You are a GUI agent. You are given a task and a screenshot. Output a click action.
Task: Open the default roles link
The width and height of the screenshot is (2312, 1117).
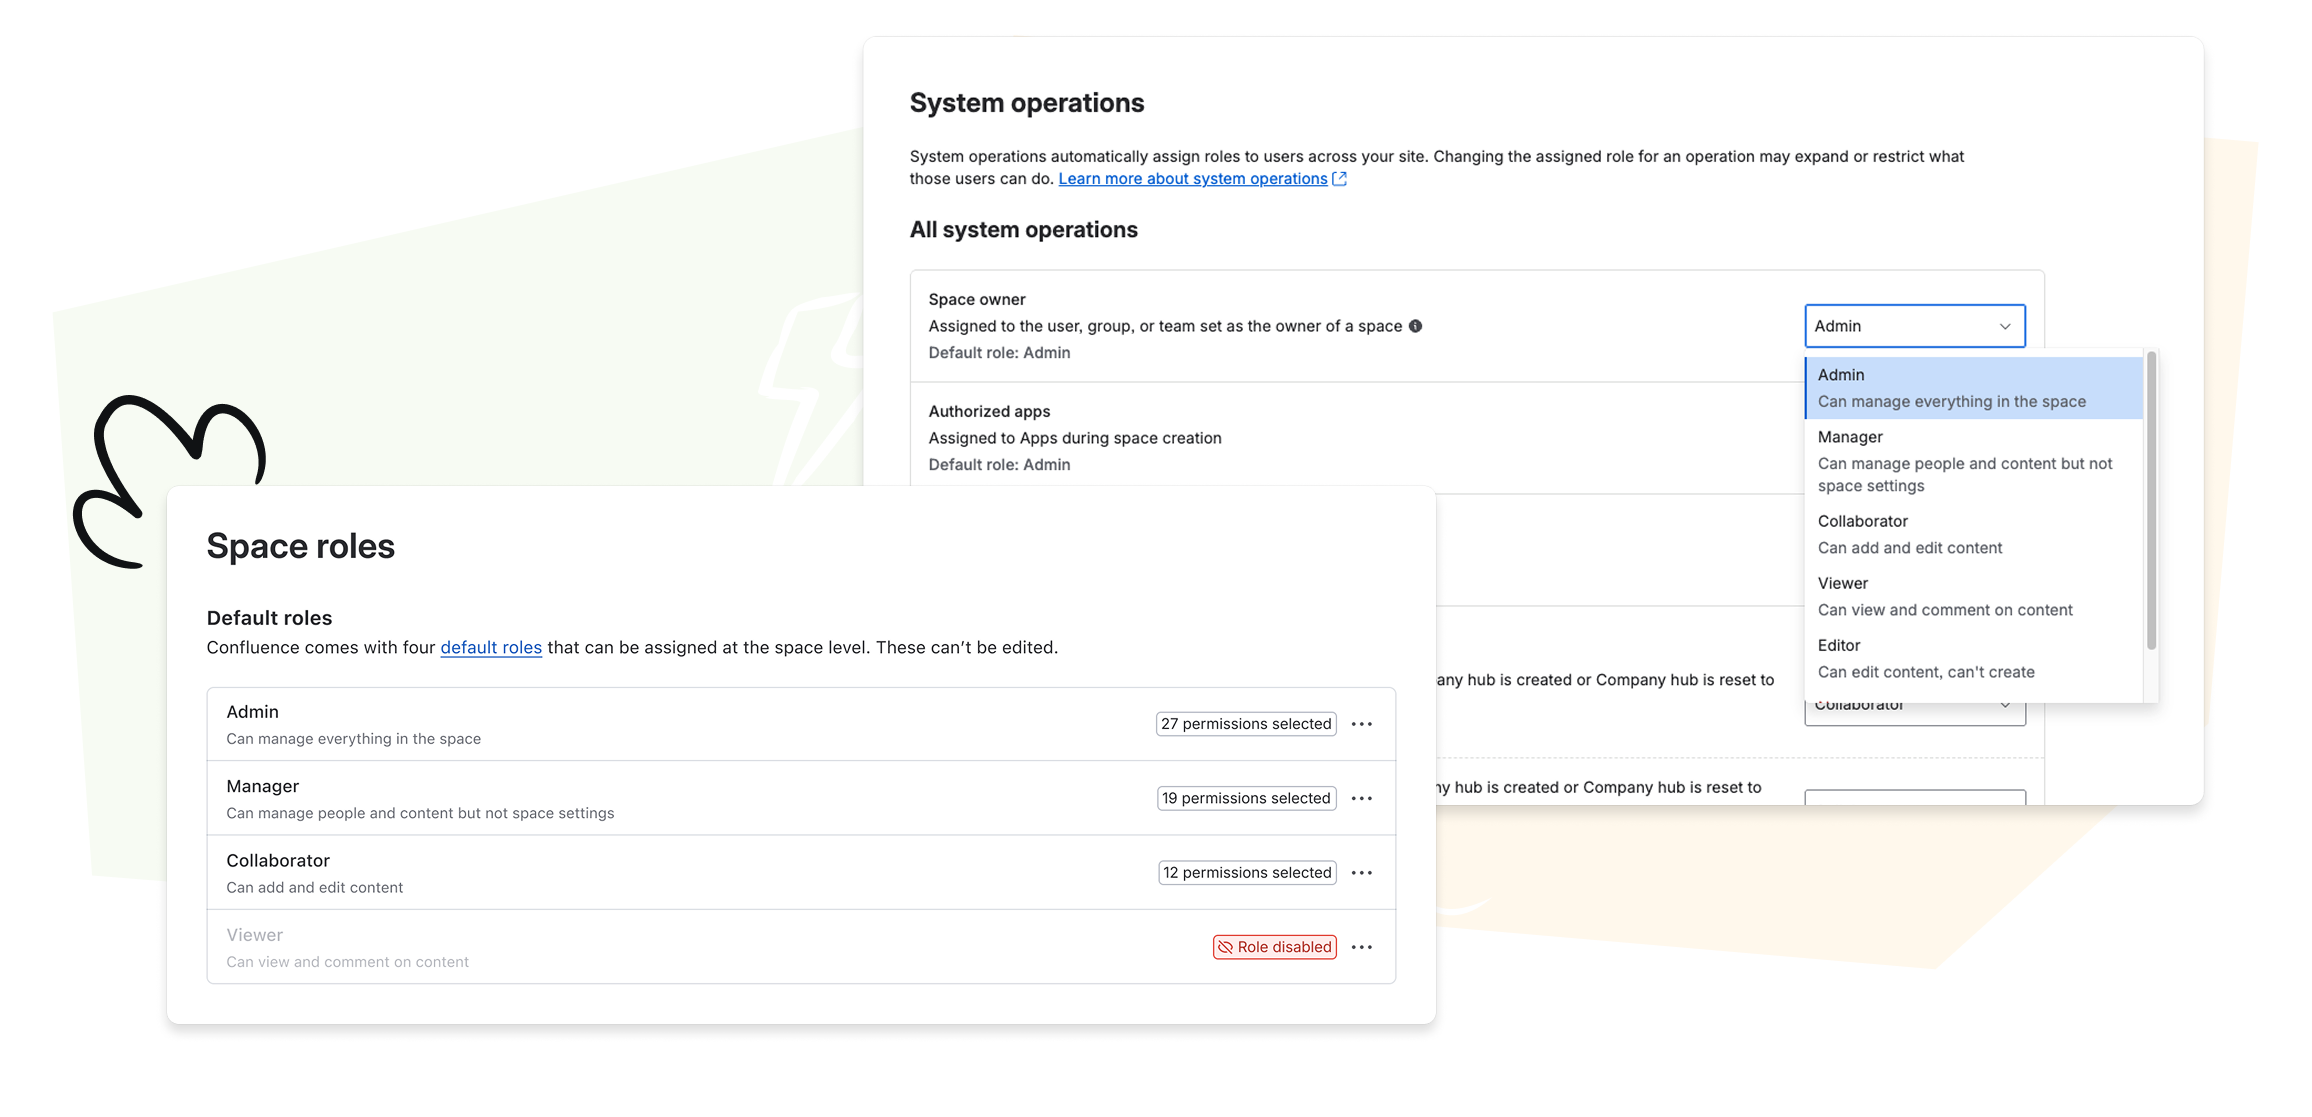point(491,647)
